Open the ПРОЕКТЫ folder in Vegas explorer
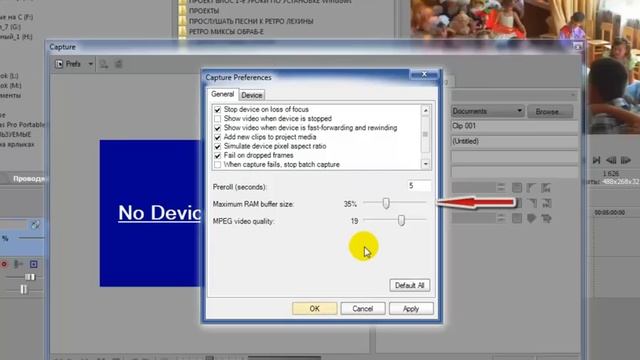Image resolution: width=640 pixels, height=360 pixels. pyautogui.click(x=204, y=11)
